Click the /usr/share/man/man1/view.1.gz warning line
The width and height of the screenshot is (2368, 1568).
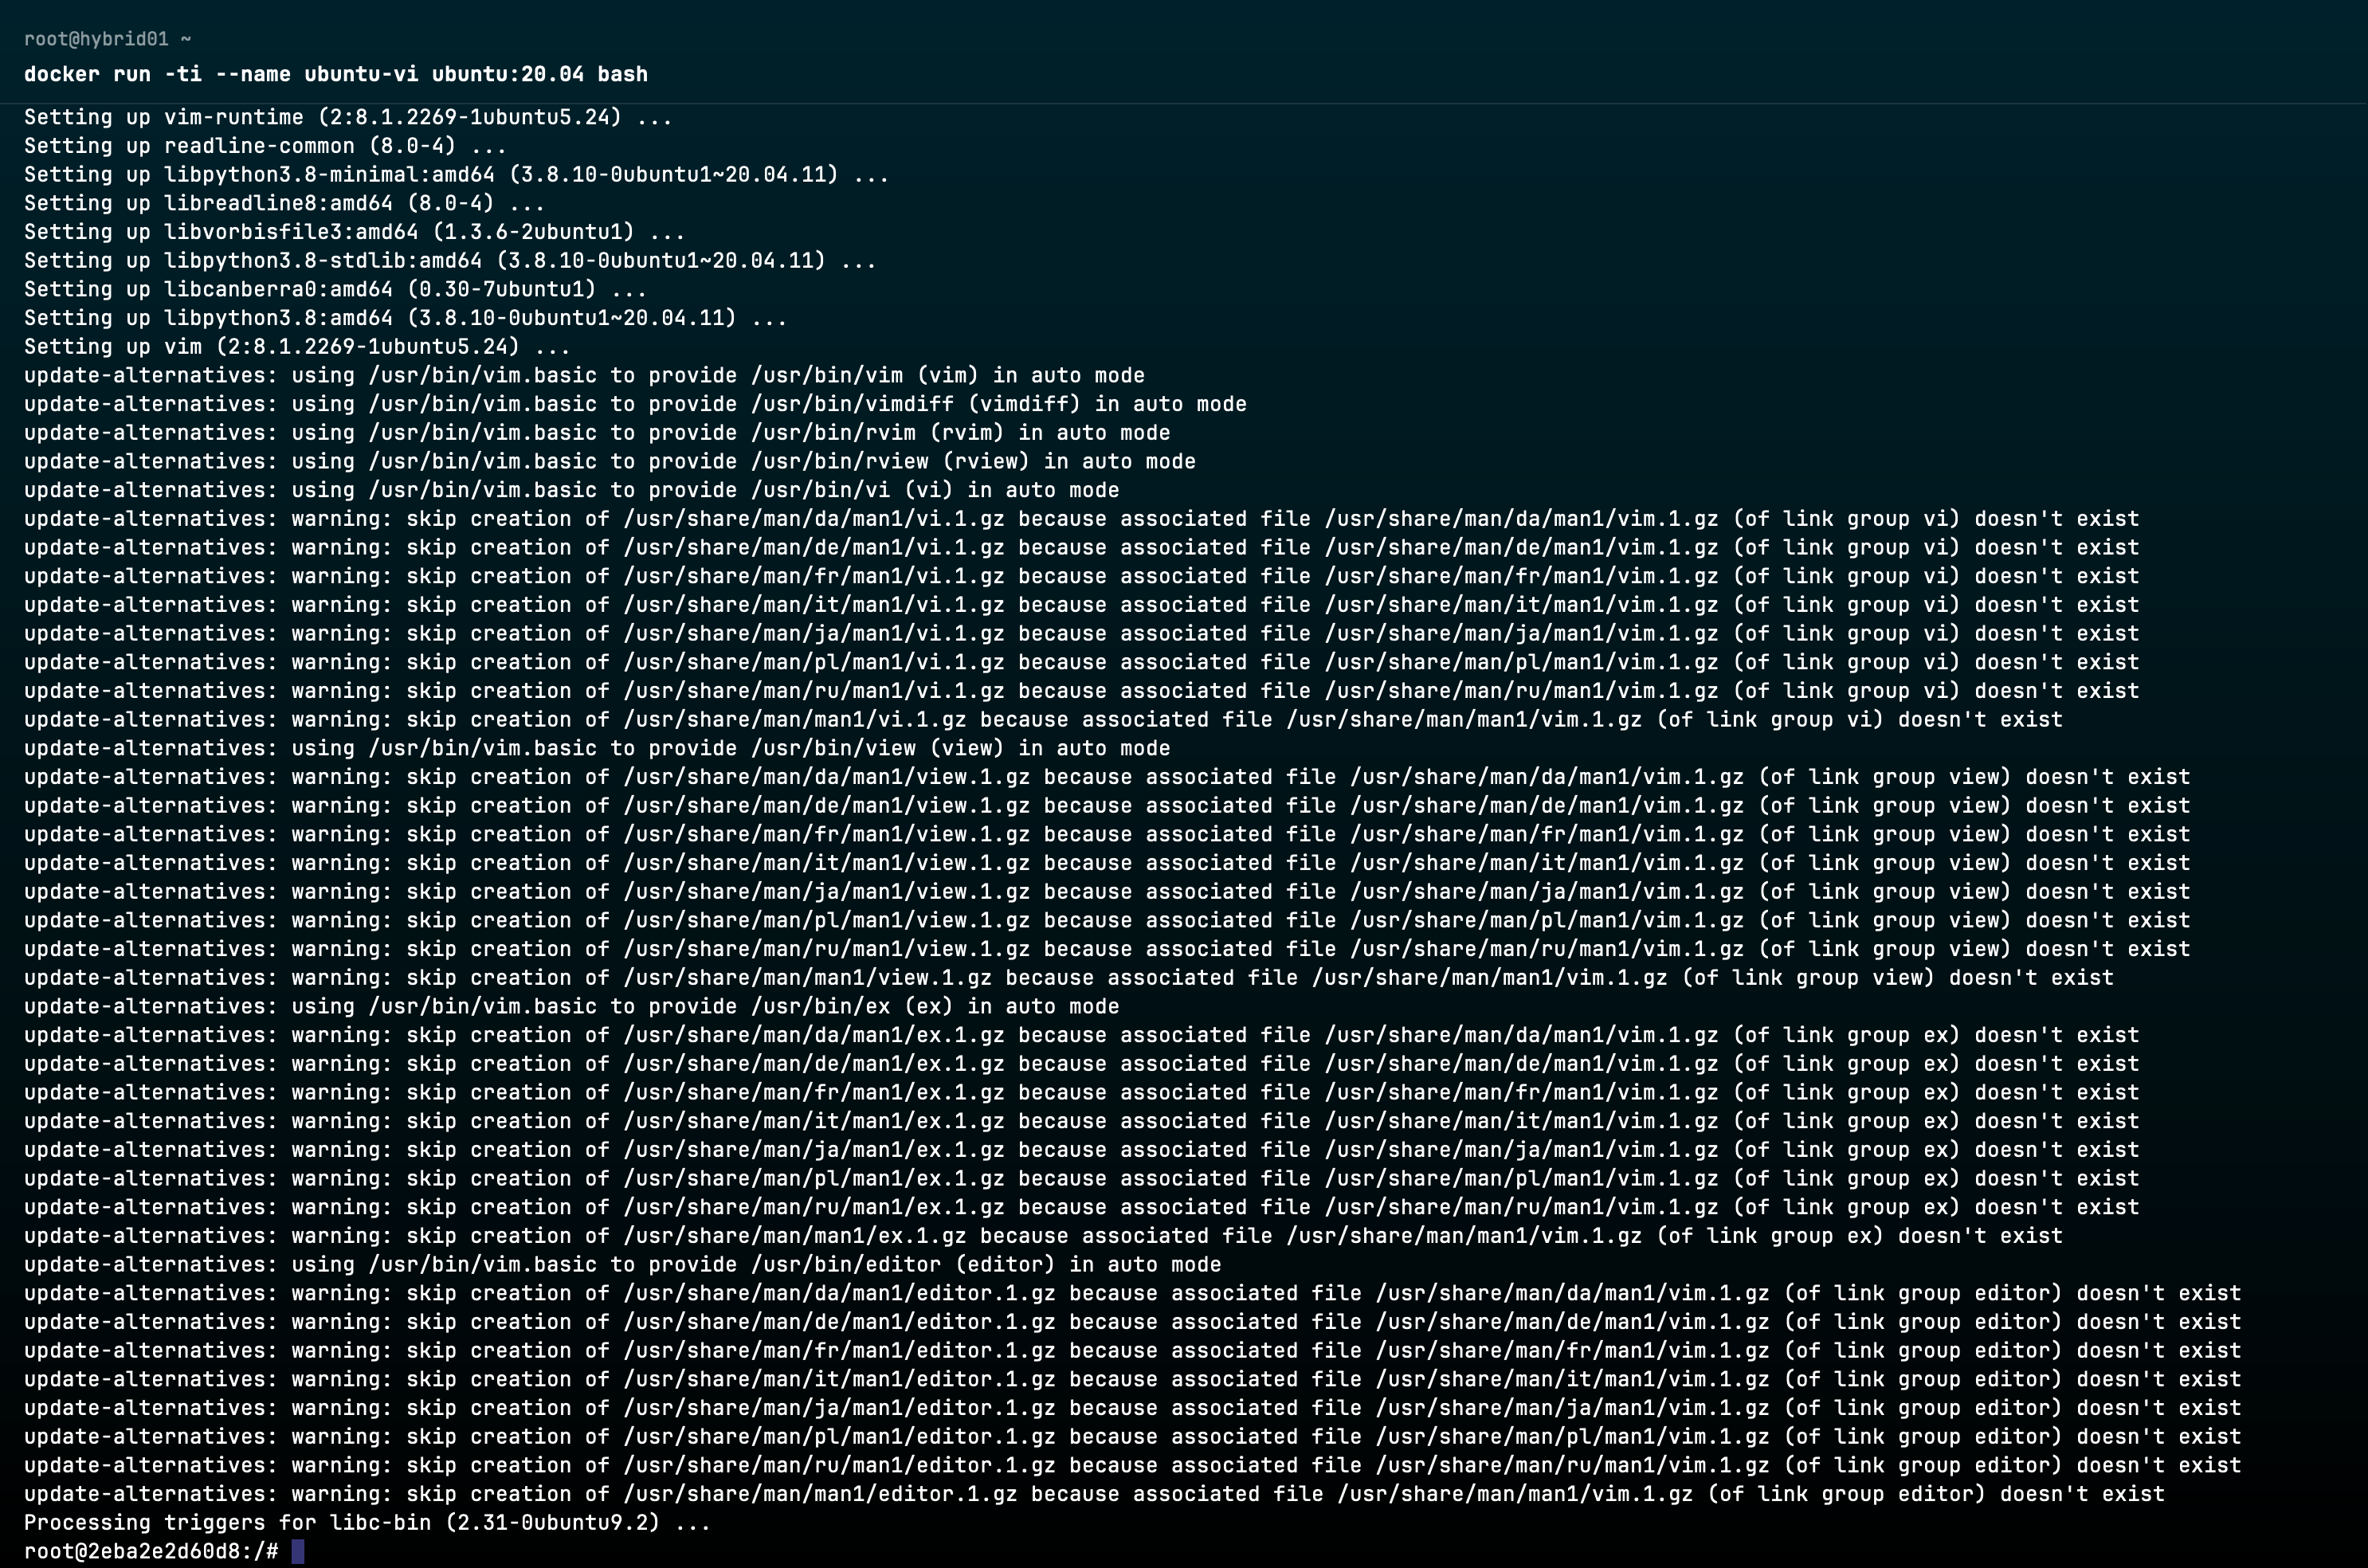(x=1068, y=978)
